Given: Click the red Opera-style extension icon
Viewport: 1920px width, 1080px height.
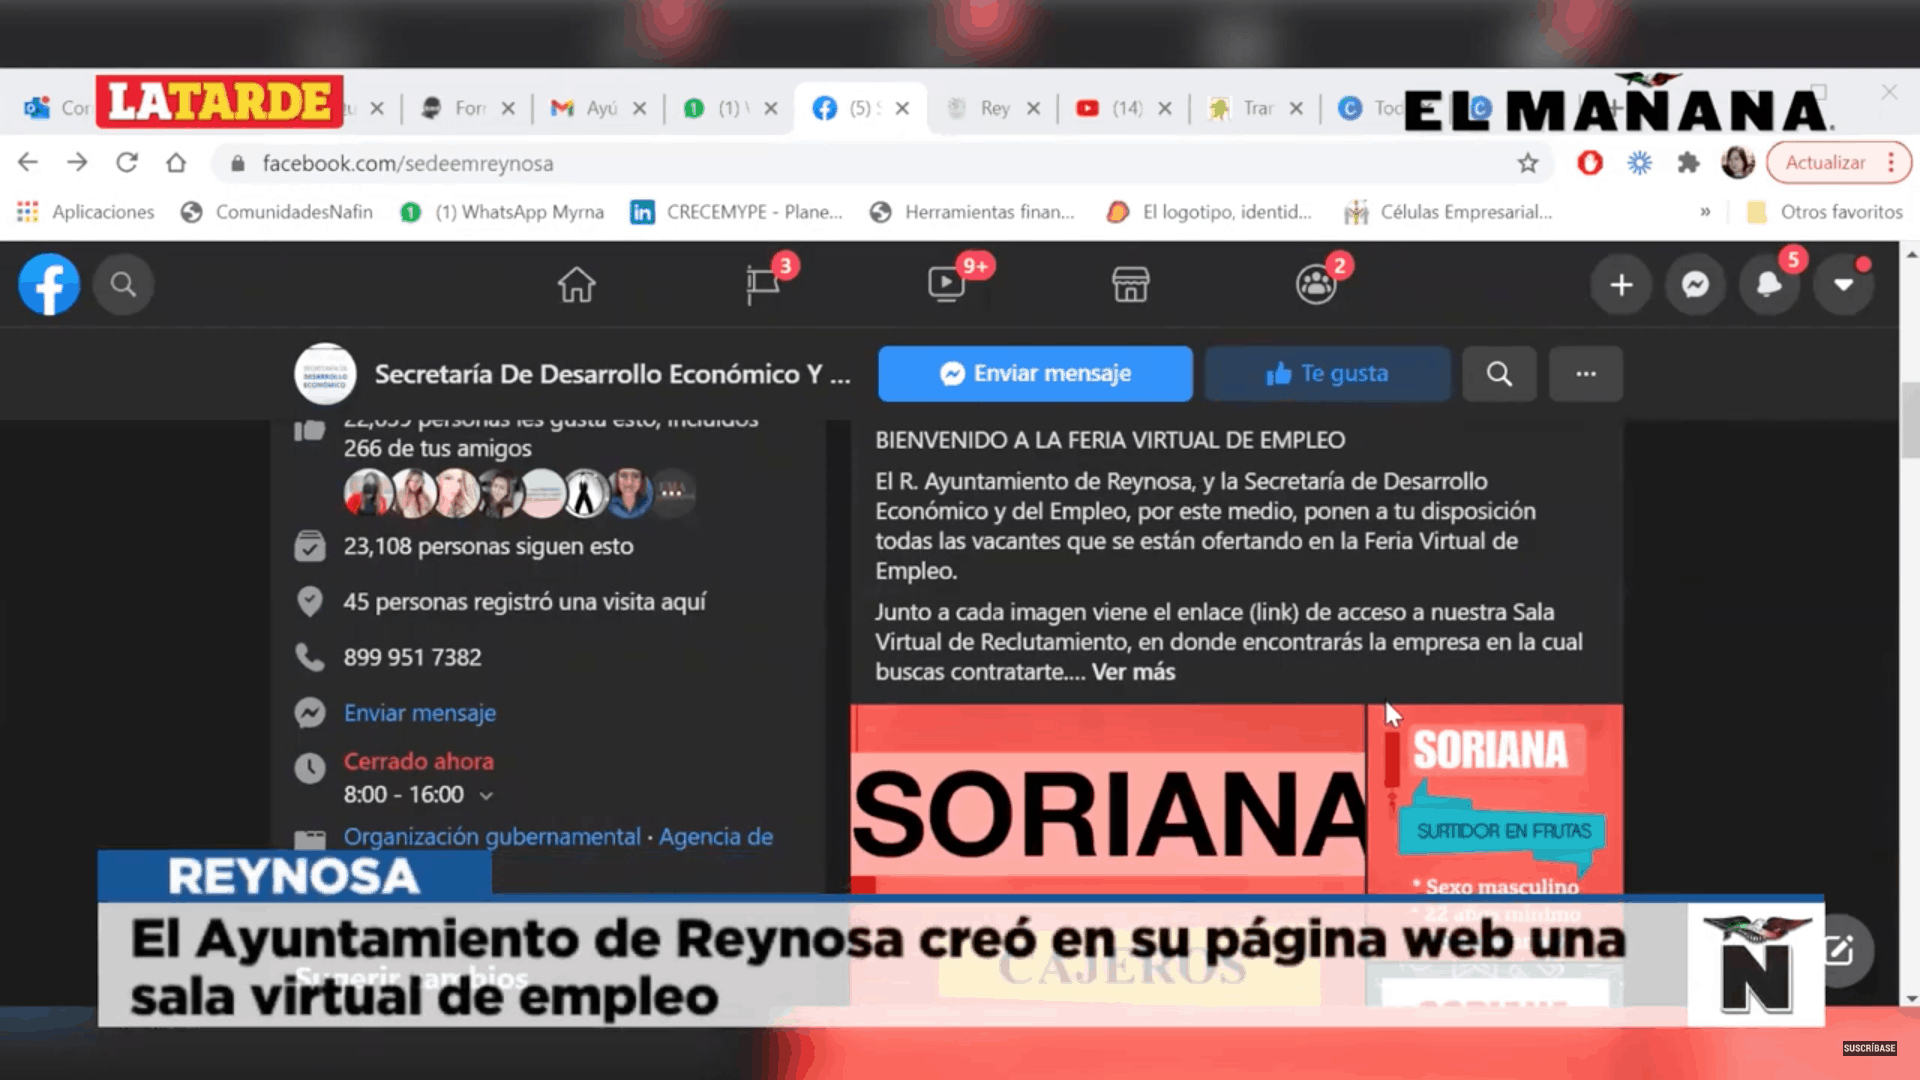Looking at the screenshot, I should click(1589, 162).
